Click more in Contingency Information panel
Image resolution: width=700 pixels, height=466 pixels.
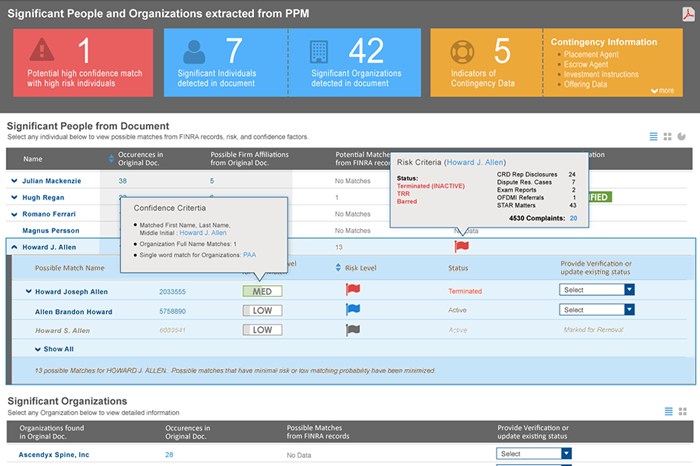(x=662, y=90)
